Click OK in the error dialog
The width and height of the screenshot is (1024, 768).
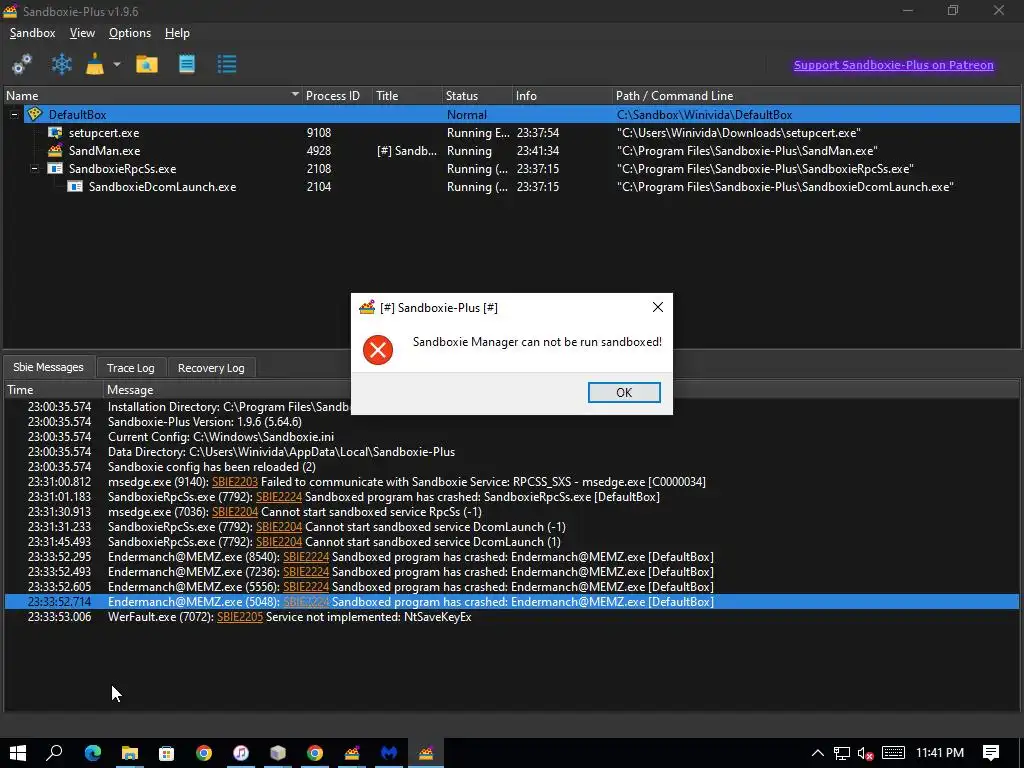(624, 392)
